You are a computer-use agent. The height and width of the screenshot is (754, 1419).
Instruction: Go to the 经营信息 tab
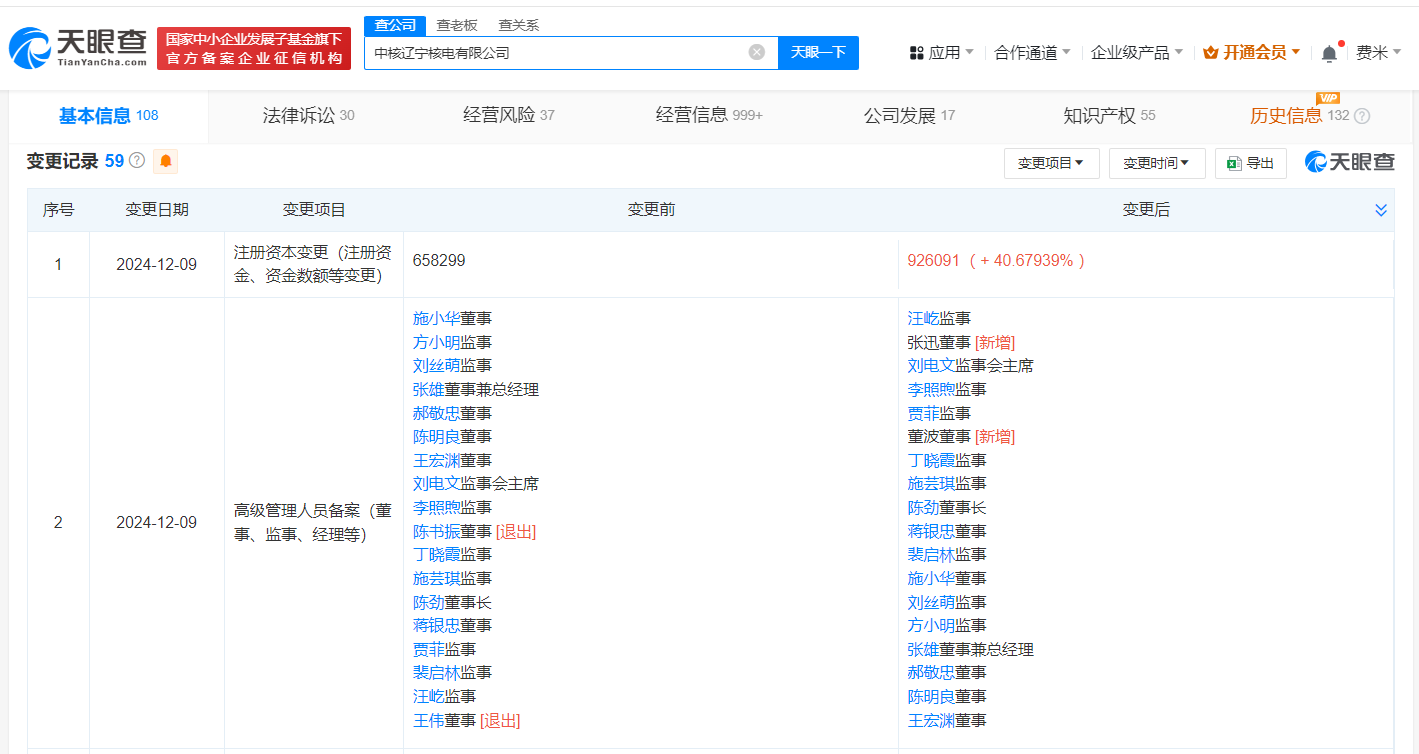(x=709, y=116)
